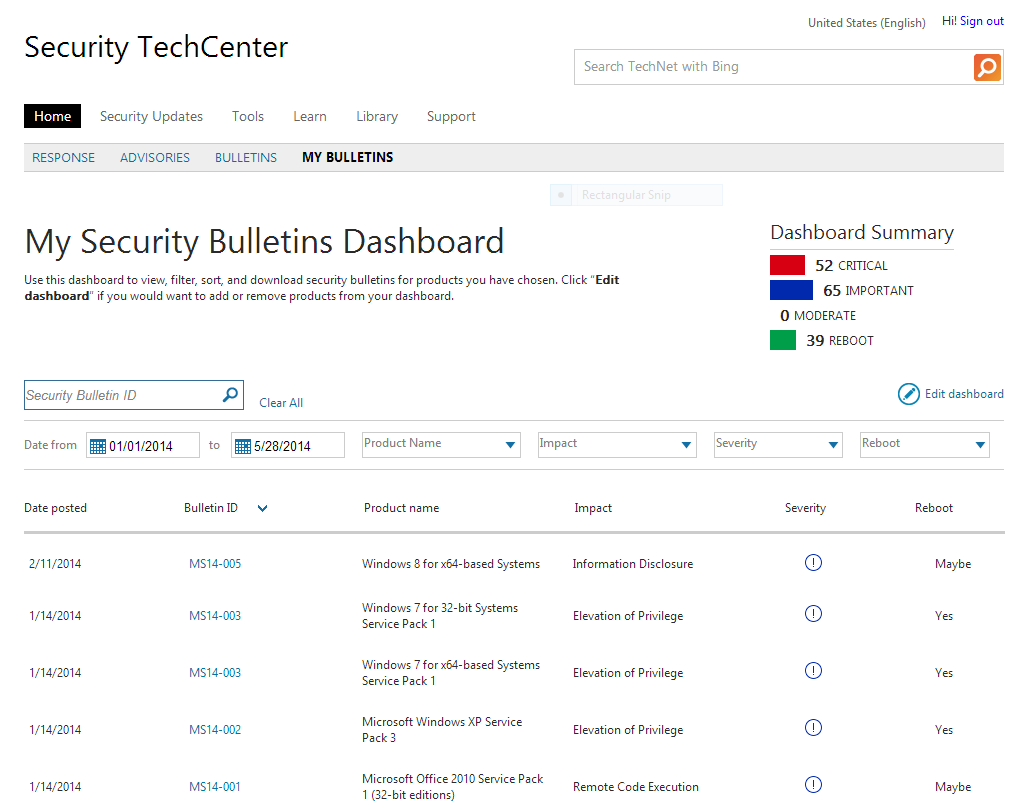The width and height of the screenshot is (1025, 809).
Task: Click the Rectangular Snip overlay label
Action: pos(626,195)
